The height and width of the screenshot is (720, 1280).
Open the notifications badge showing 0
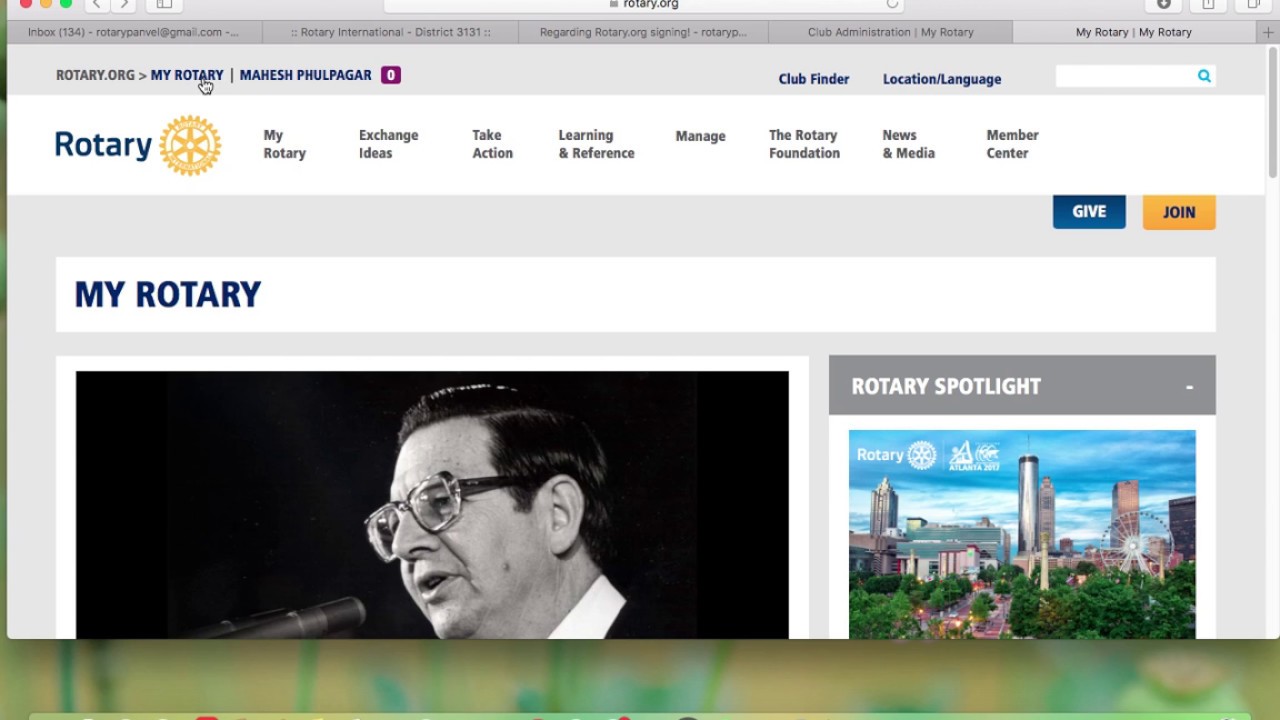pyautogui.click(x=391, y=75)
